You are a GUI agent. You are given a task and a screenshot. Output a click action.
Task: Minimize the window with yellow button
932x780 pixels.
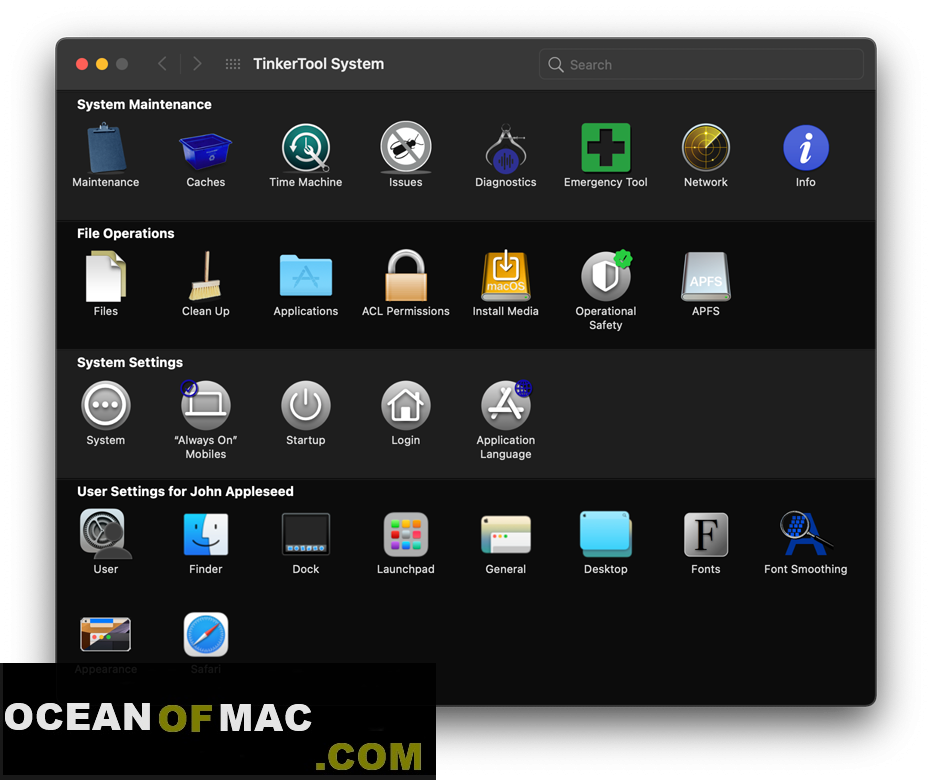pyautogui.click(x=102, y=64)
